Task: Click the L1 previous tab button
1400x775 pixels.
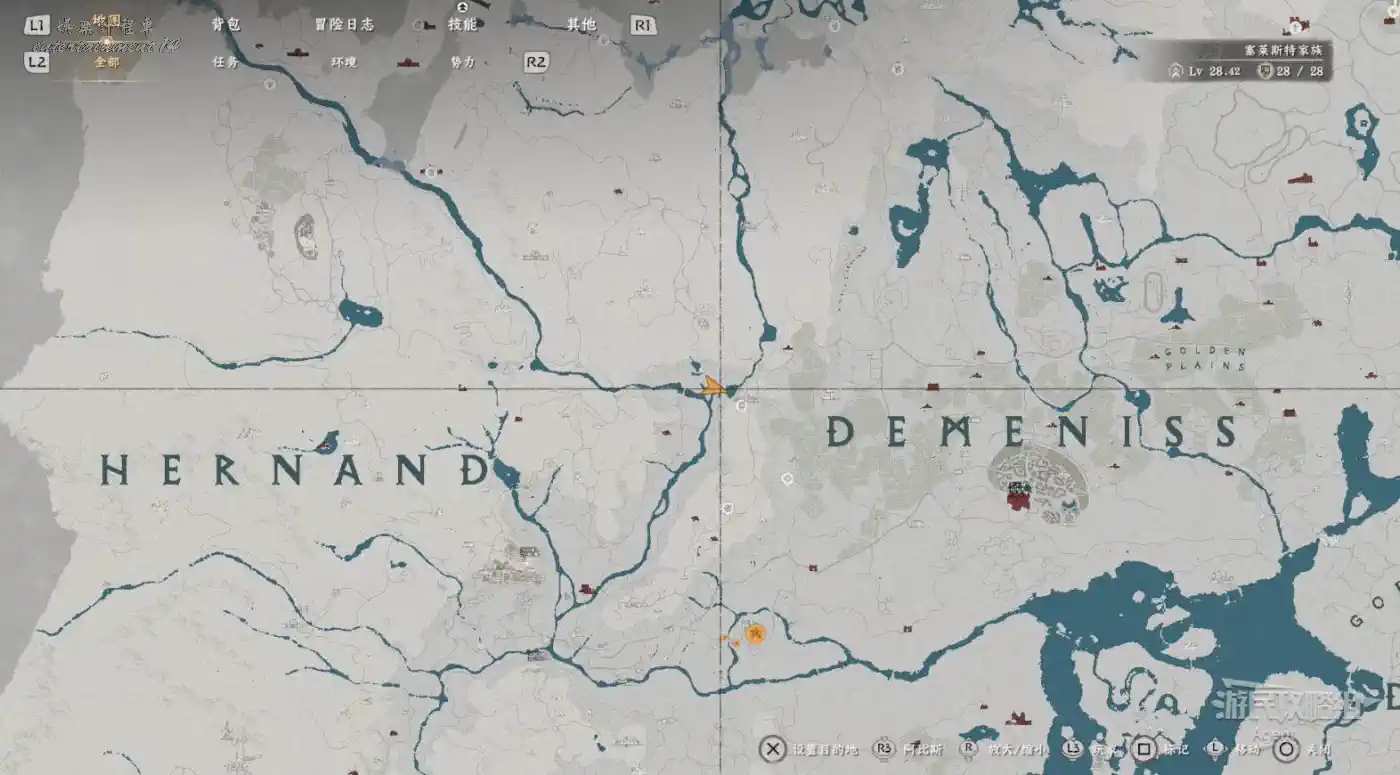Action: tap(37, 25)
